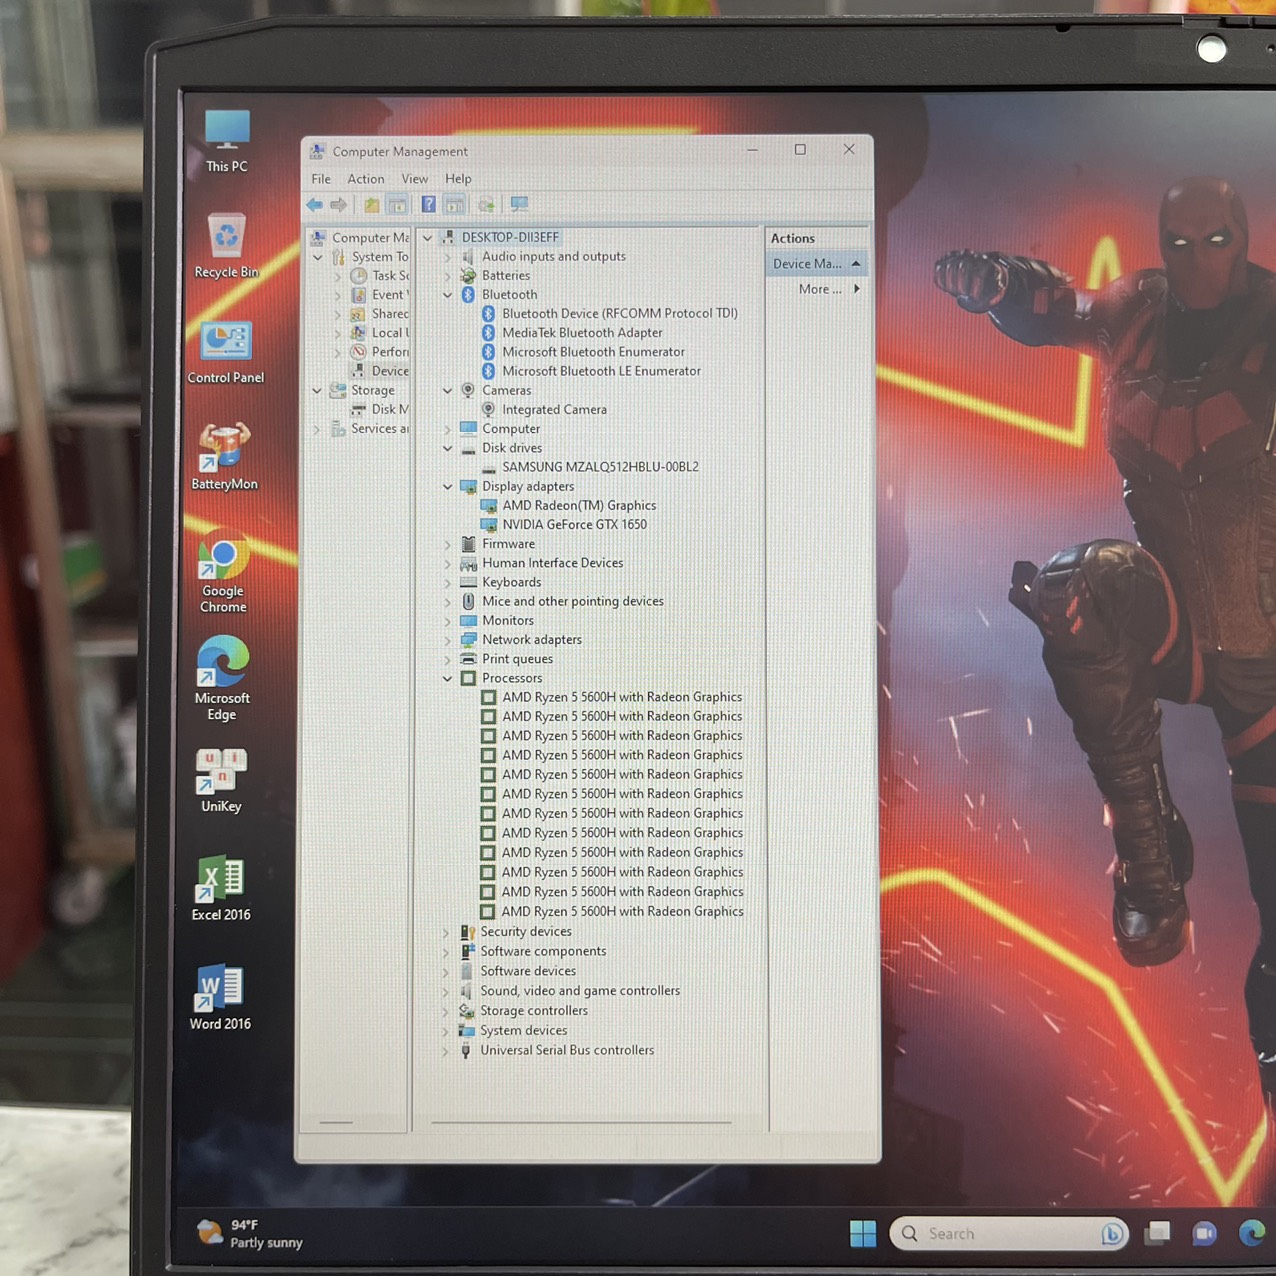Click the Update driver toolbar icon

point(486,205)
